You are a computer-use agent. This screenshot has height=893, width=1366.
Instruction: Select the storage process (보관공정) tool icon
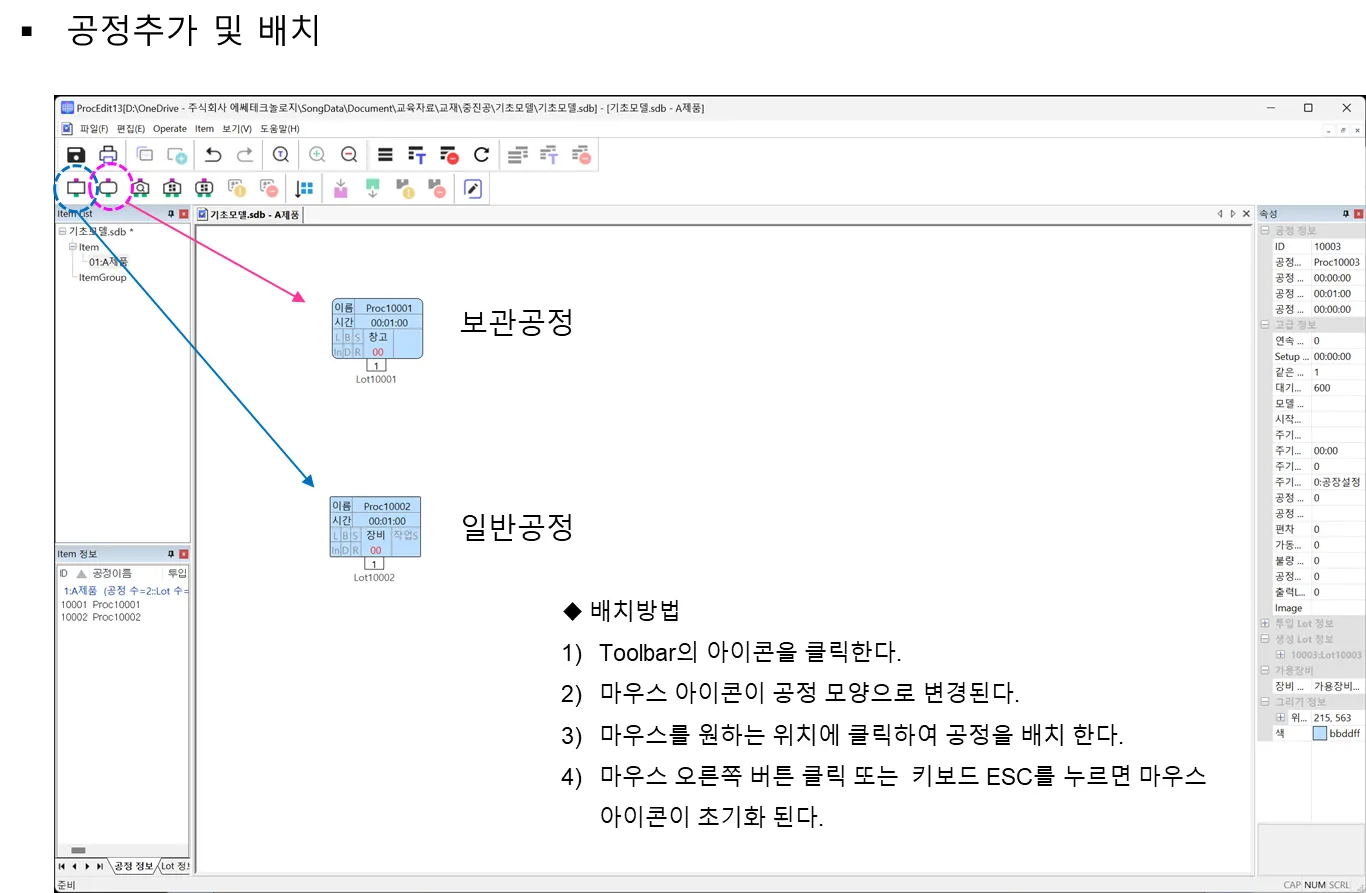tap(108, 188)
